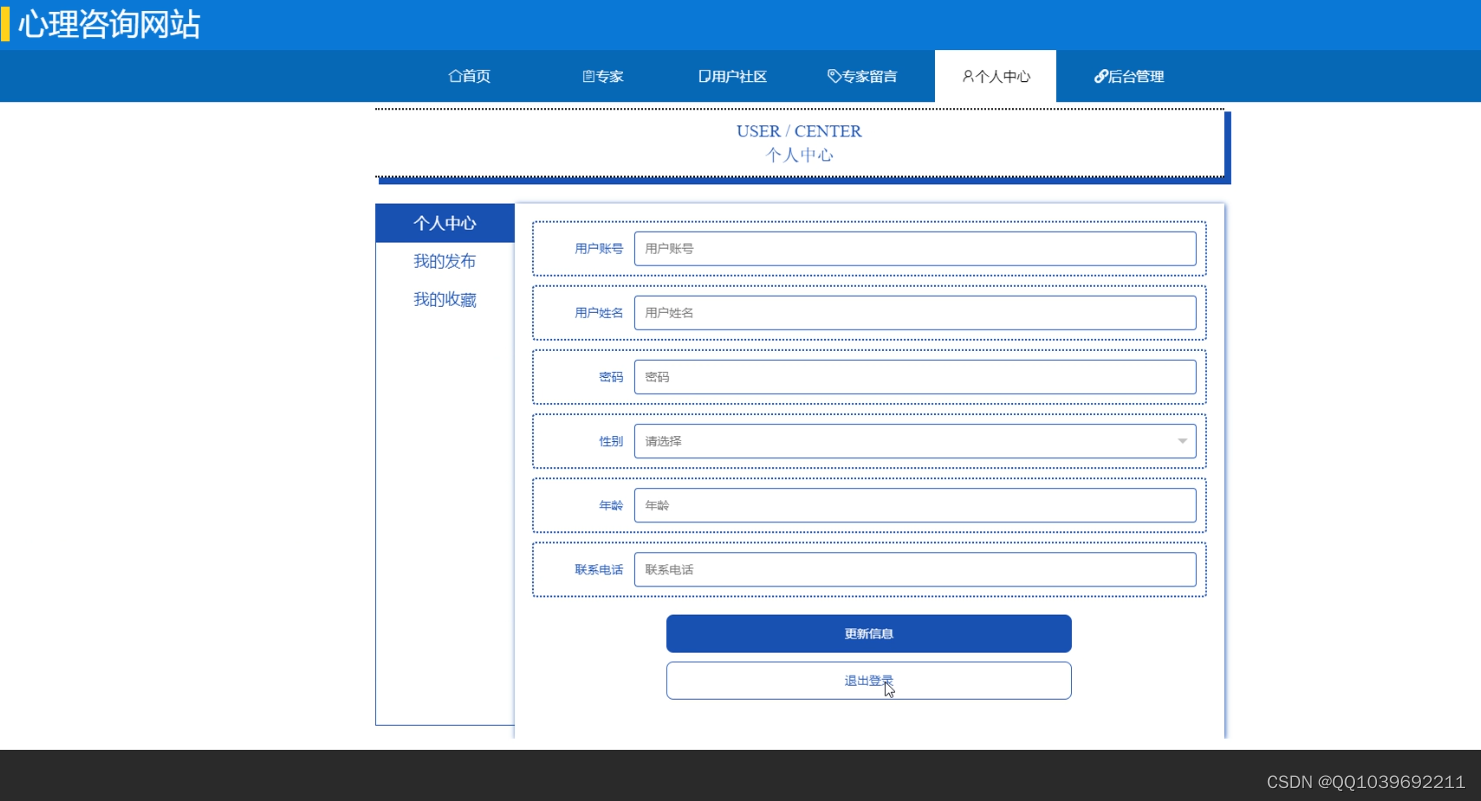Focus the 用户姓名 input field
The width and height of the screenshot is (1481, 801).
click(x=915, y=313)
